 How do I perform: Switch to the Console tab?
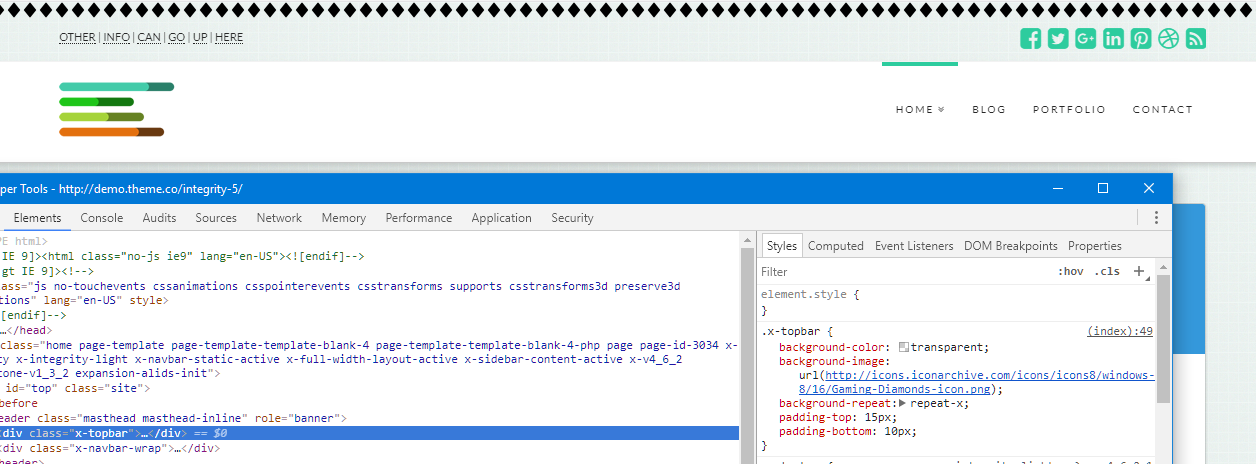click(x=102, y=218)
